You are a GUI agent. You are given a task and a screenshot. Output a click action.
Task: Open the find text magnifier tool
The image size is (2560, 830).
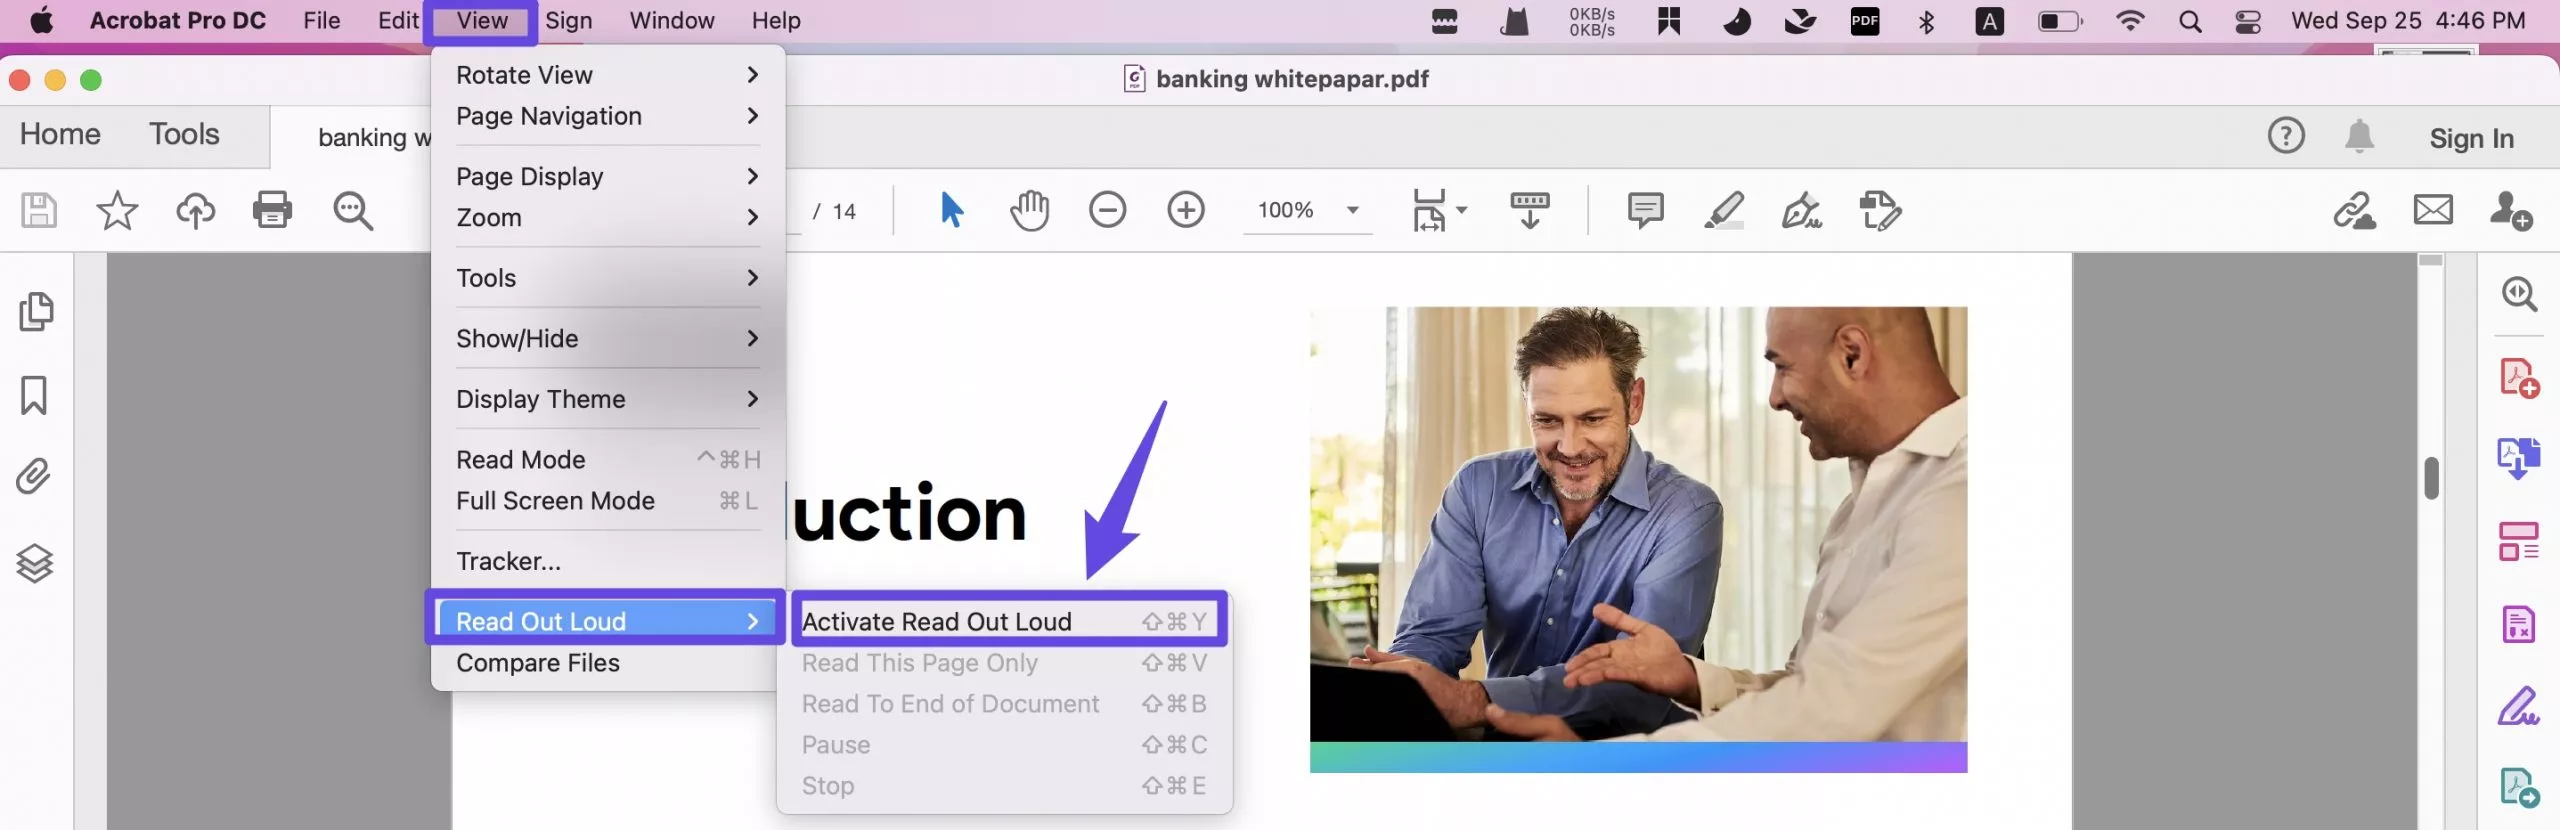click(x=353, y=211)
